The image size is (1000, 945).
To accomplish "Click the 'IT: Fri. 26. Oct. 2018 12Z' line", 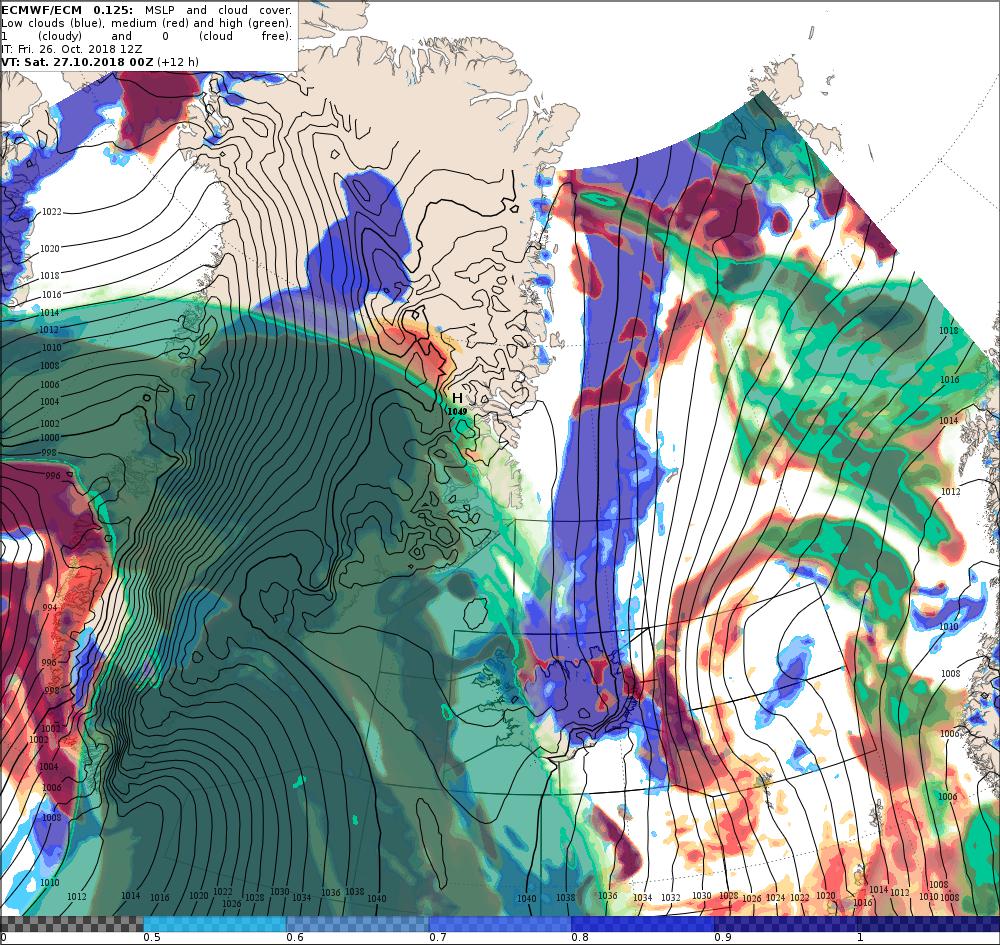I will [71, 49].
